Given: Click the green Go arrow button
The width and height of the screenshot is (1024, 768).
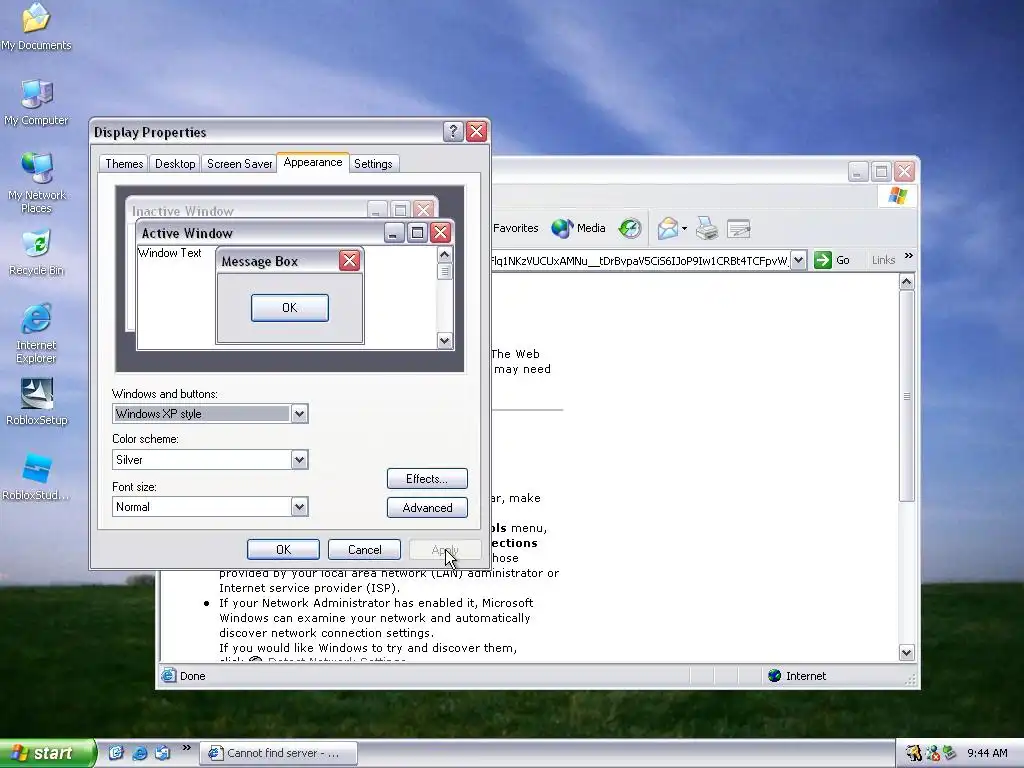Looking at the screenshot, I should pos(823,260).
